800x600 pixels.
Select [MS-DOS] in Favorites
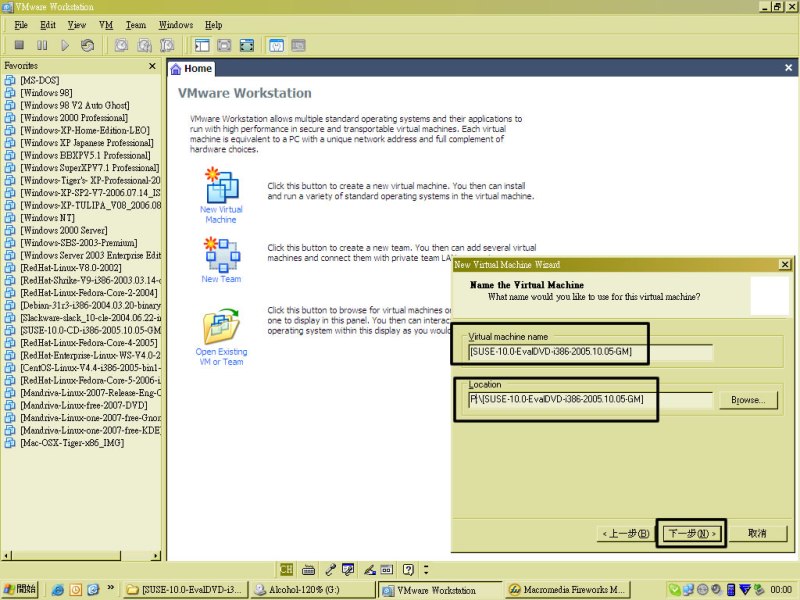pos(39,81)
